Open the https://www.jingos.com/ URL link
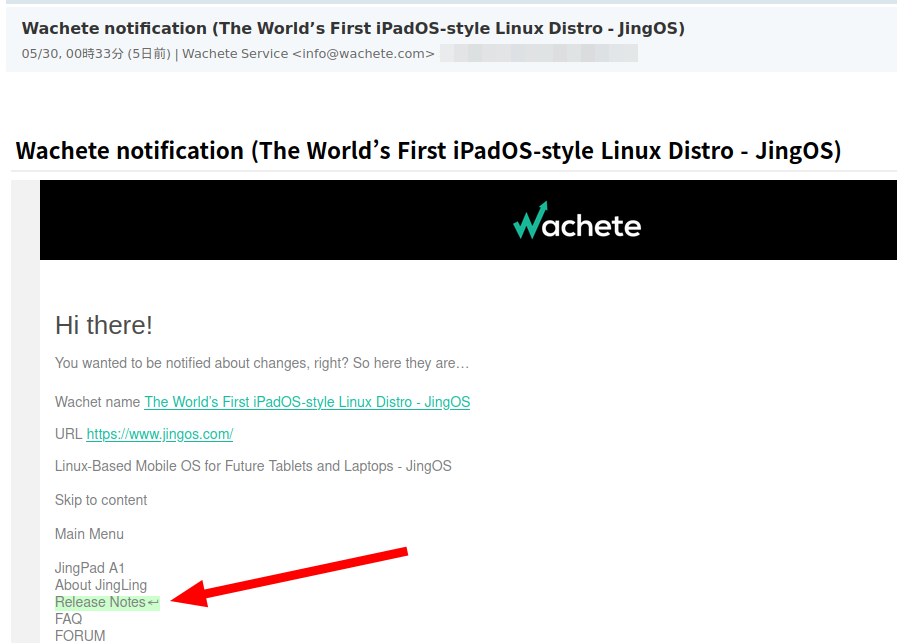The width and height of the screenshot is (897, 643). (x=160, y=434)
